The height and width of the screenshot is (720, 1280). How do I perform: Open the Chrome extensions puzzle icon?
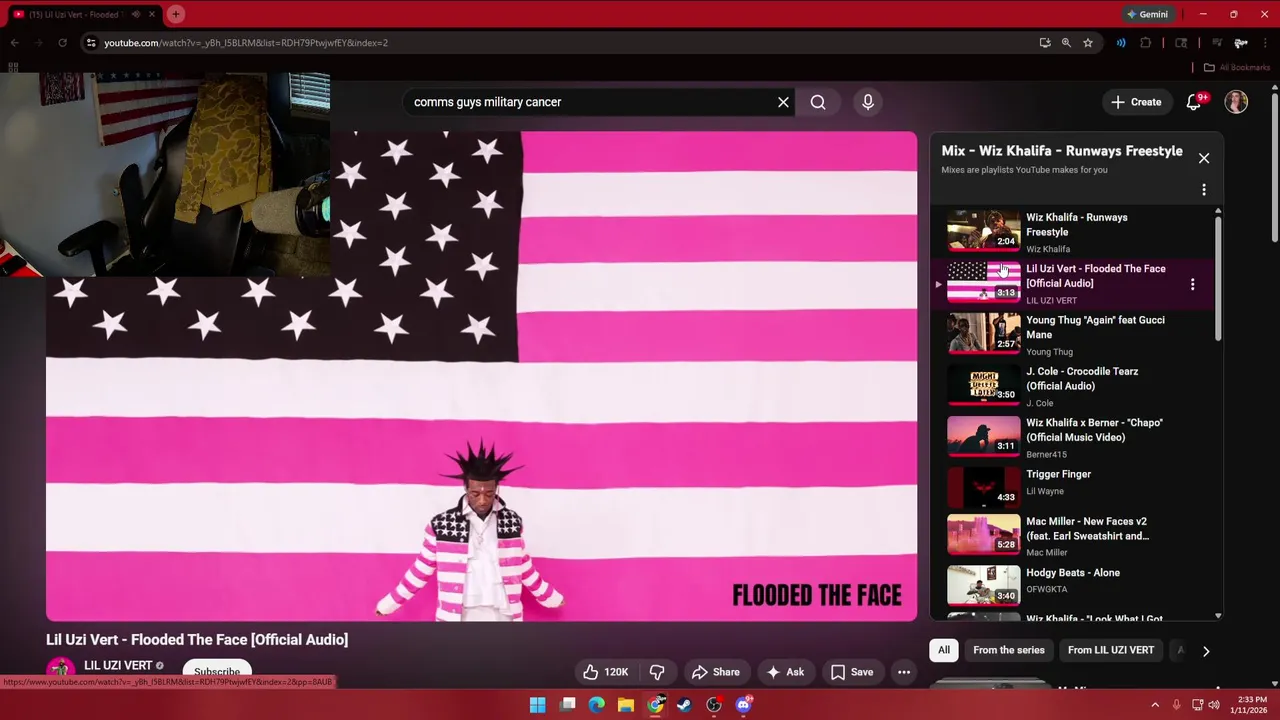[x=1146, y=43]
